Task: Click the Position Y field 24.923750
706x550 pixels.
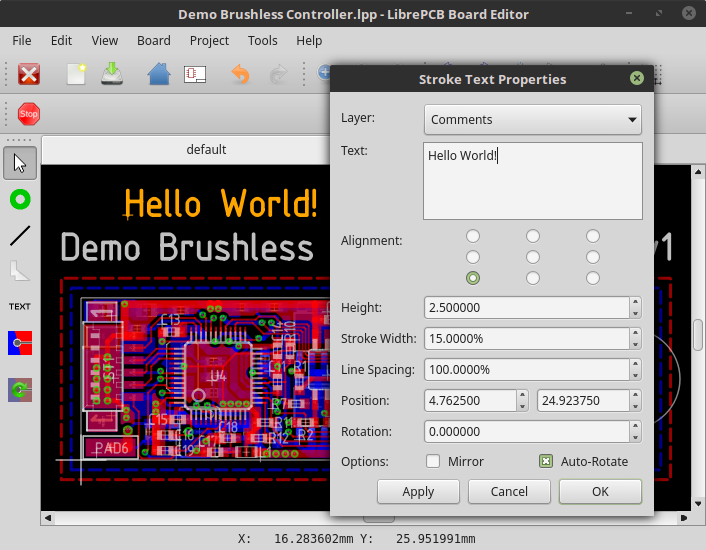Action: pyautogui.click(x=583, y=401)
